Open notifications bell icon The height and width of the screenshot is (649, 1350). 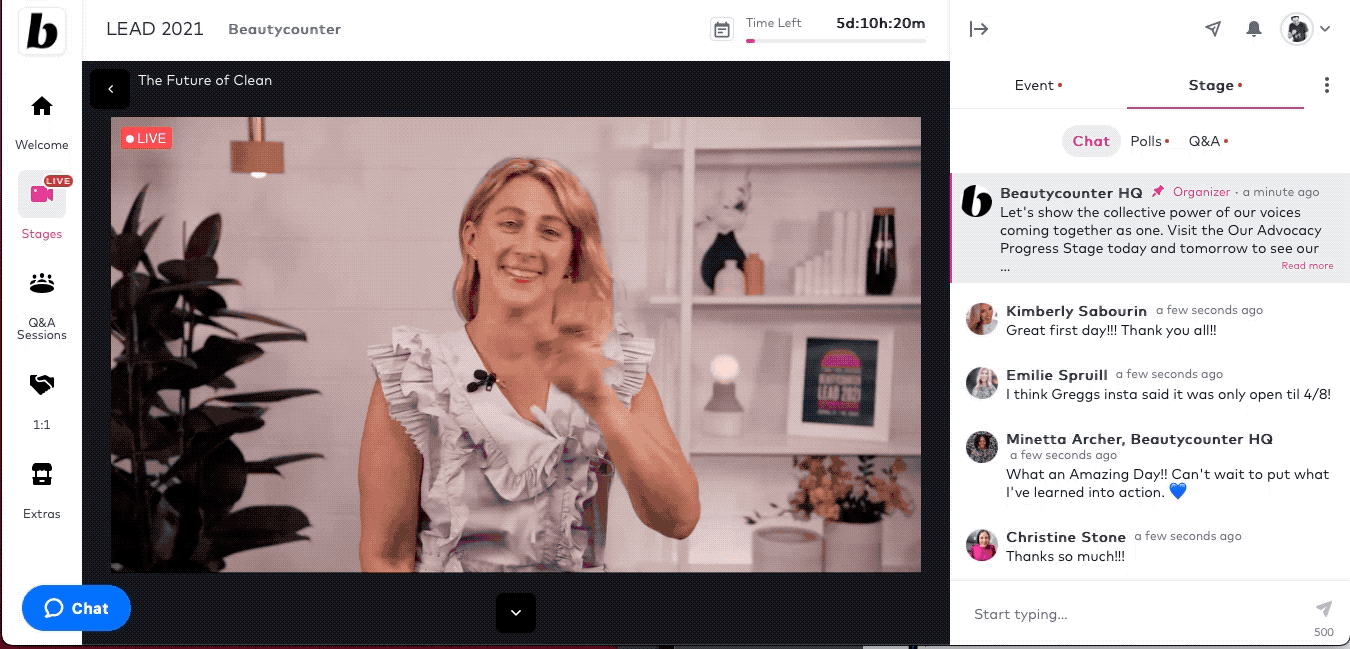[x=1254, y=29]
